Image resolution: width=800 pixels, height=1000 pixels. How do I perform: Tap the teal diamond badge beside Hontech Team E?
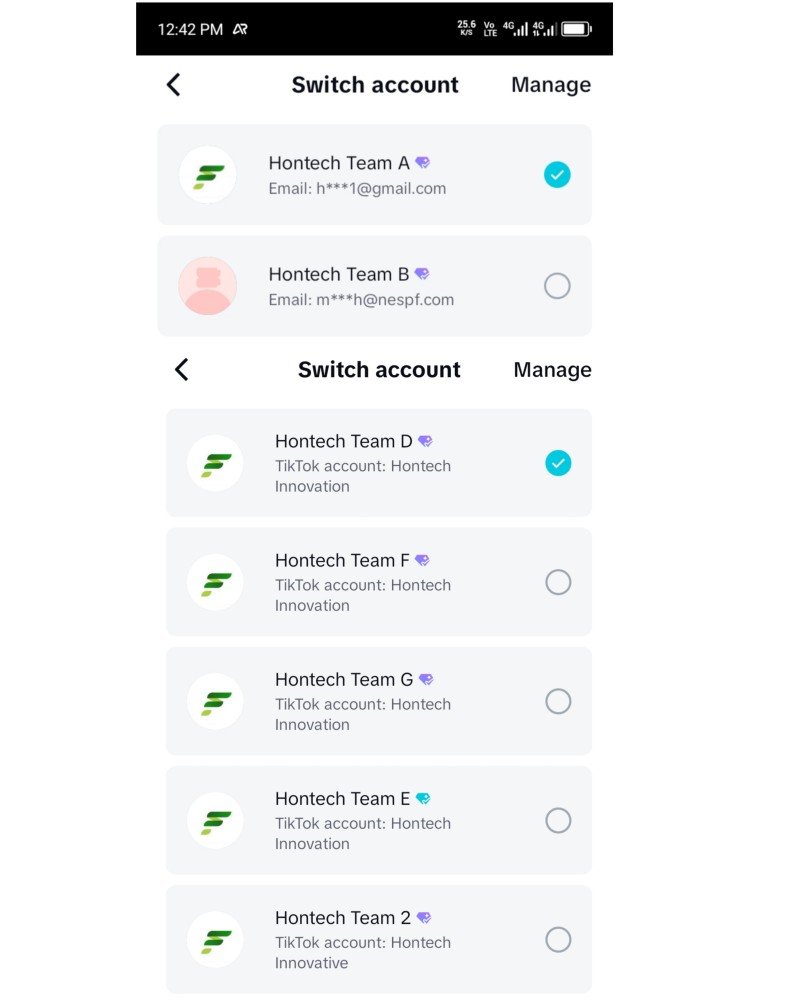423,798
